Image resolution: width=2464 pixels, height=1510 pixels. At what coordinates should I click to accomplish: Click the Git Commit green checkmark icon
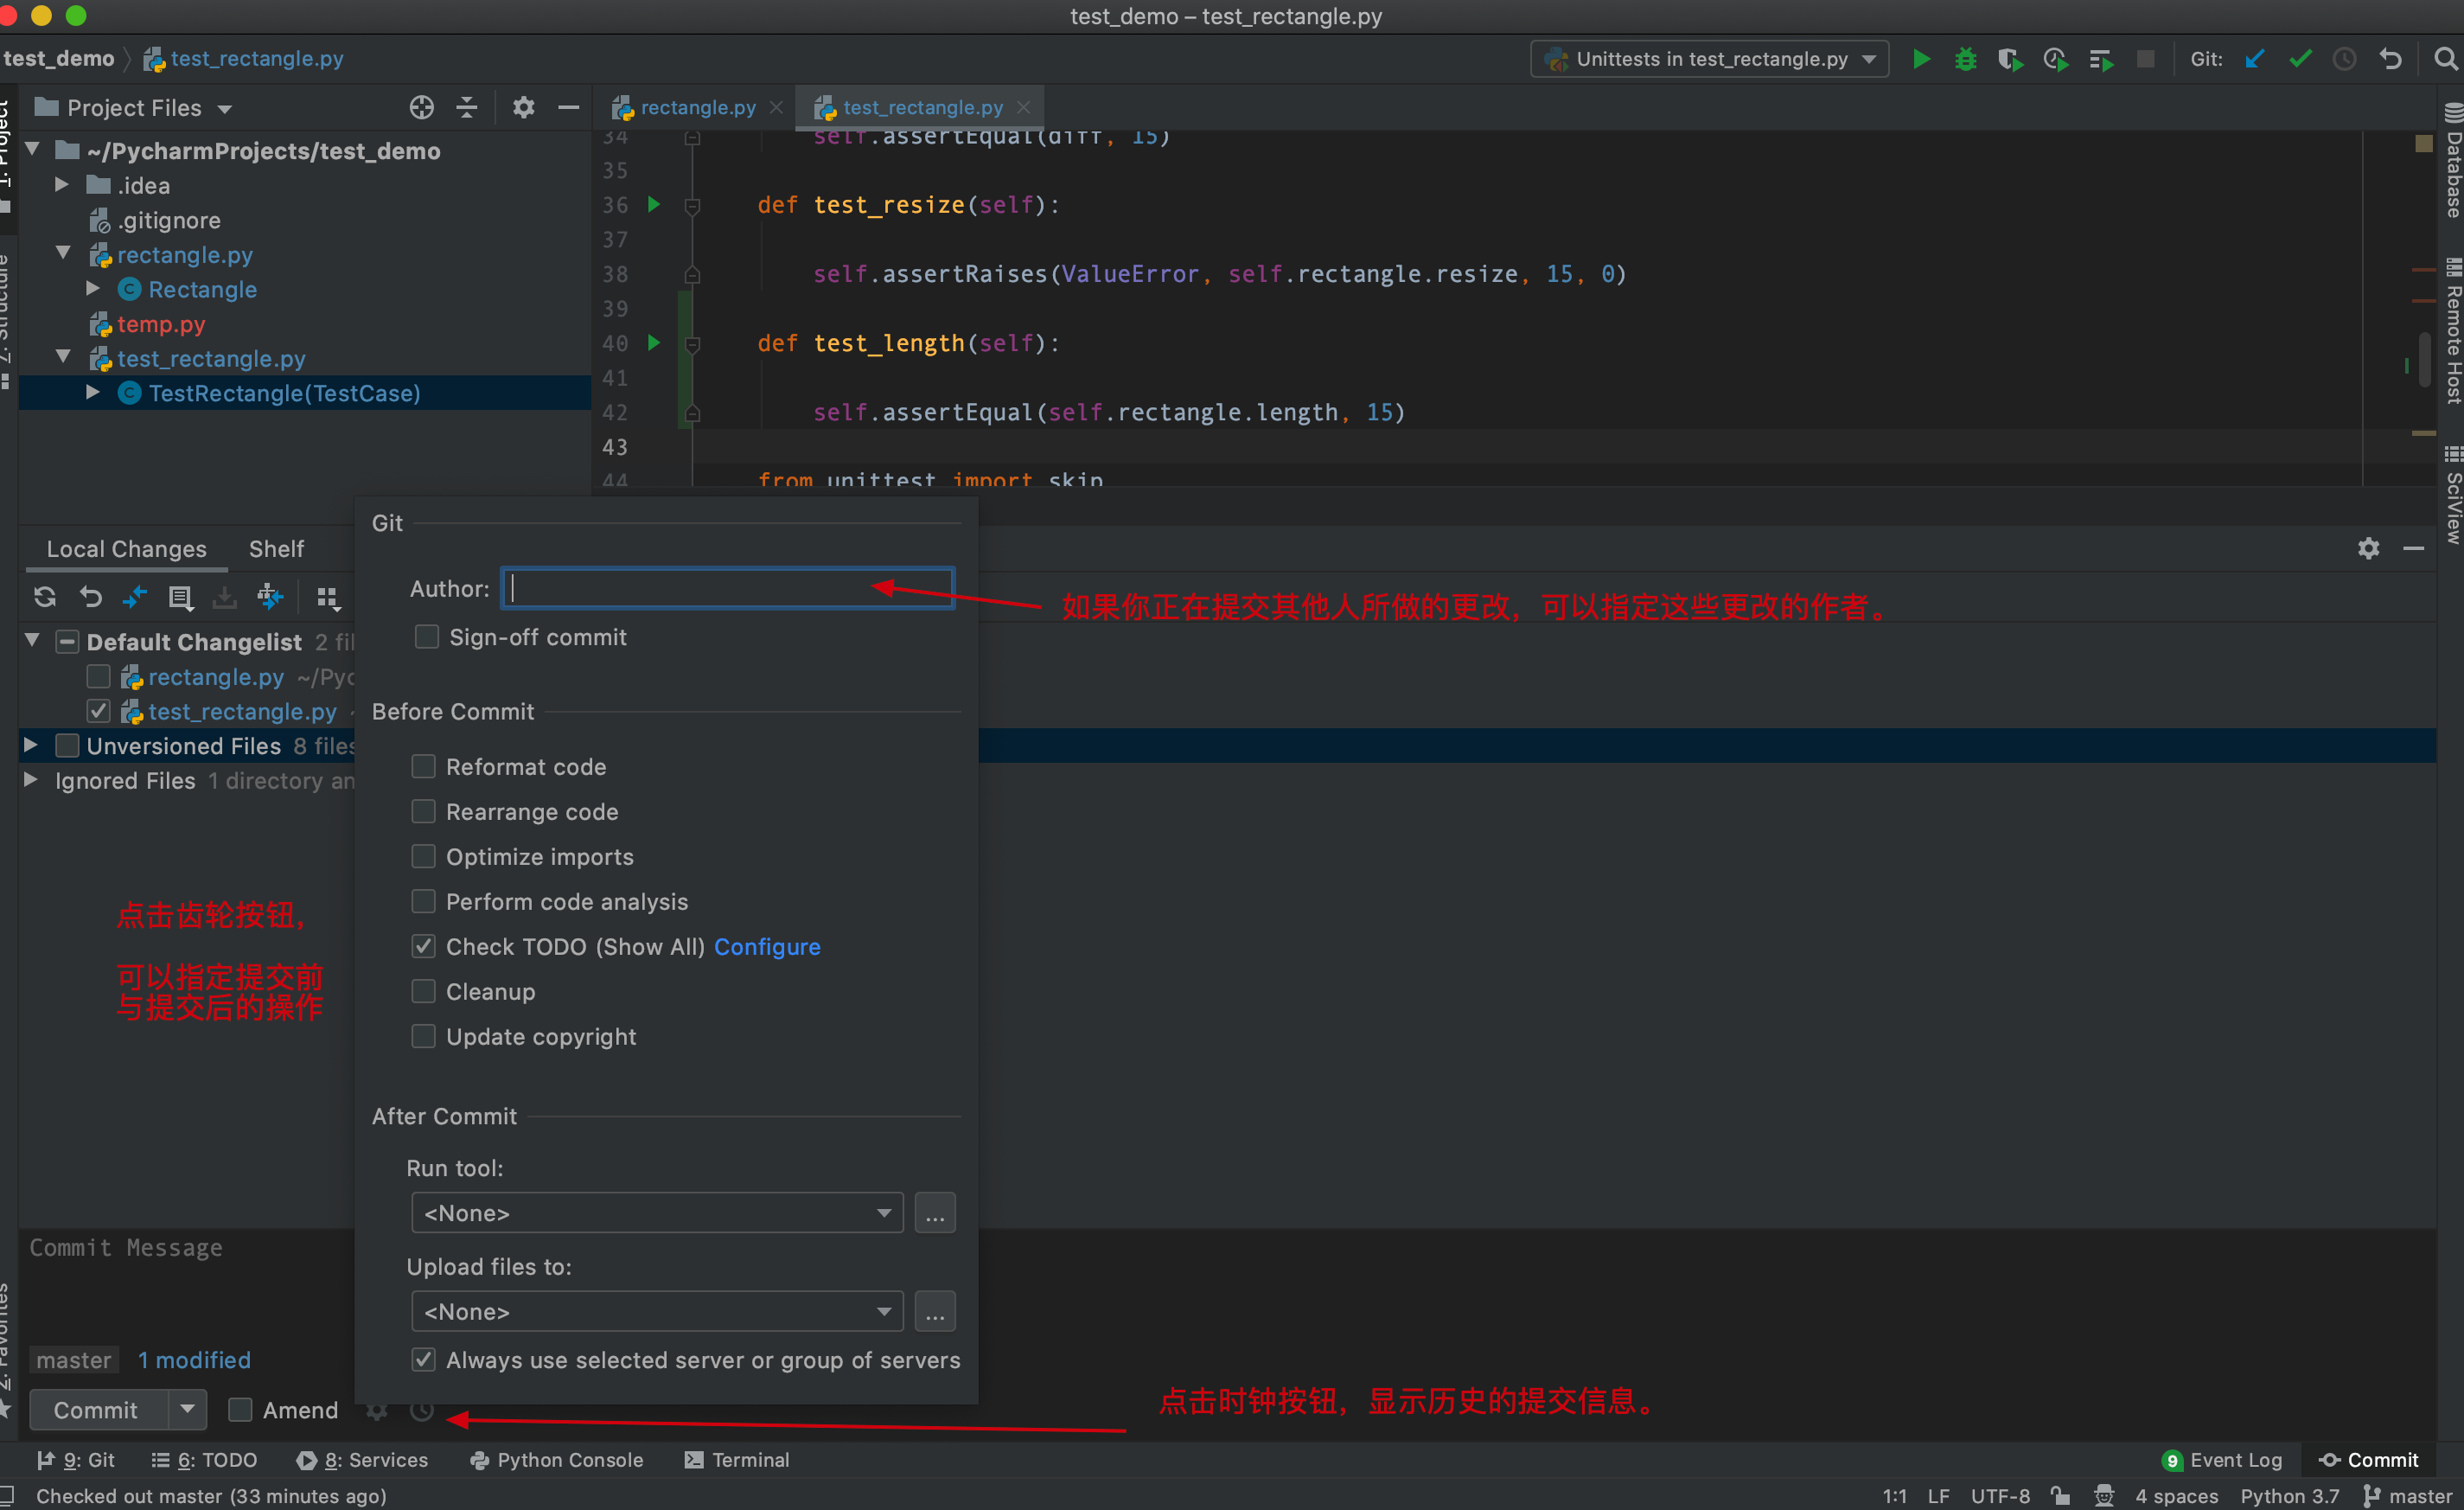pos(2299,59)
